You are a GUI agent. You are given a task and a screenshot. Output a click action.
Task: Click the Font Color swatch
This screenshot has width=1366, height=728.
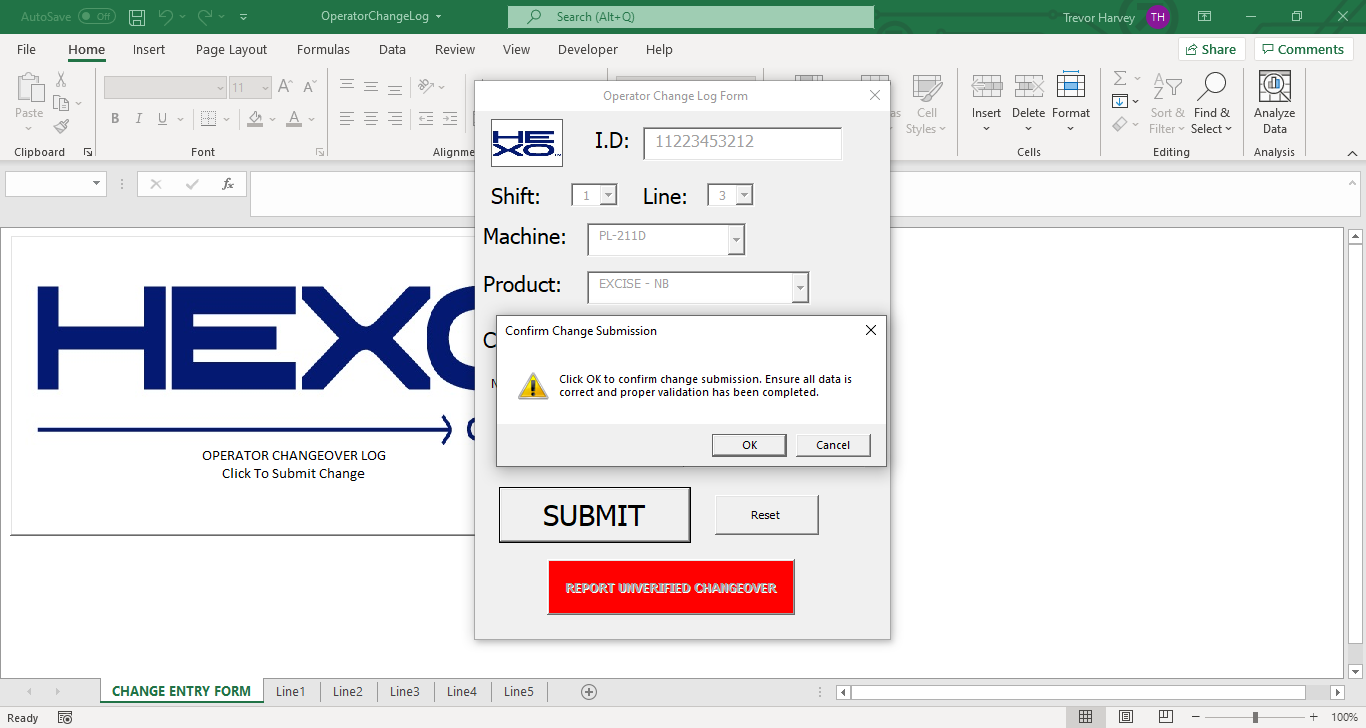293,118
